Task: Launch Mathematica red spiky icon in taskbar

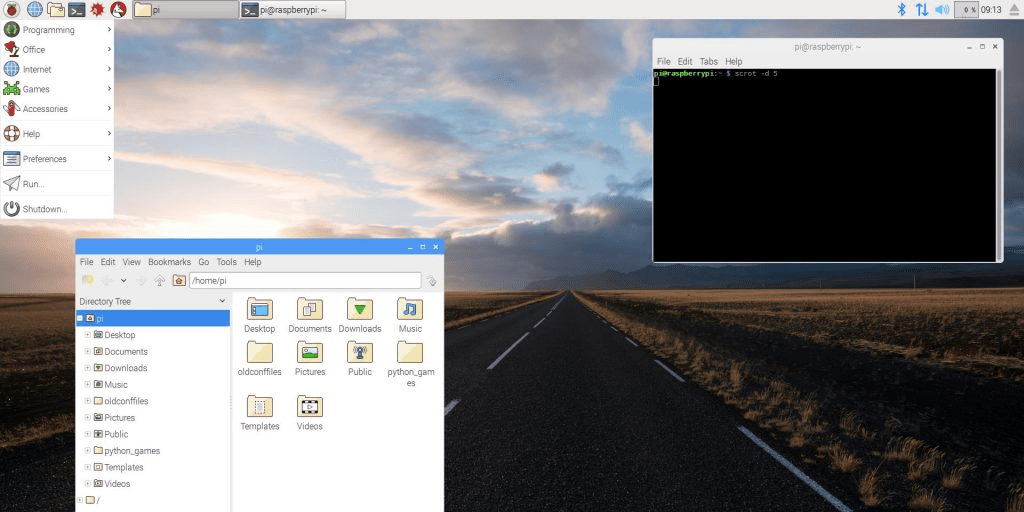Action: [97, 9]
